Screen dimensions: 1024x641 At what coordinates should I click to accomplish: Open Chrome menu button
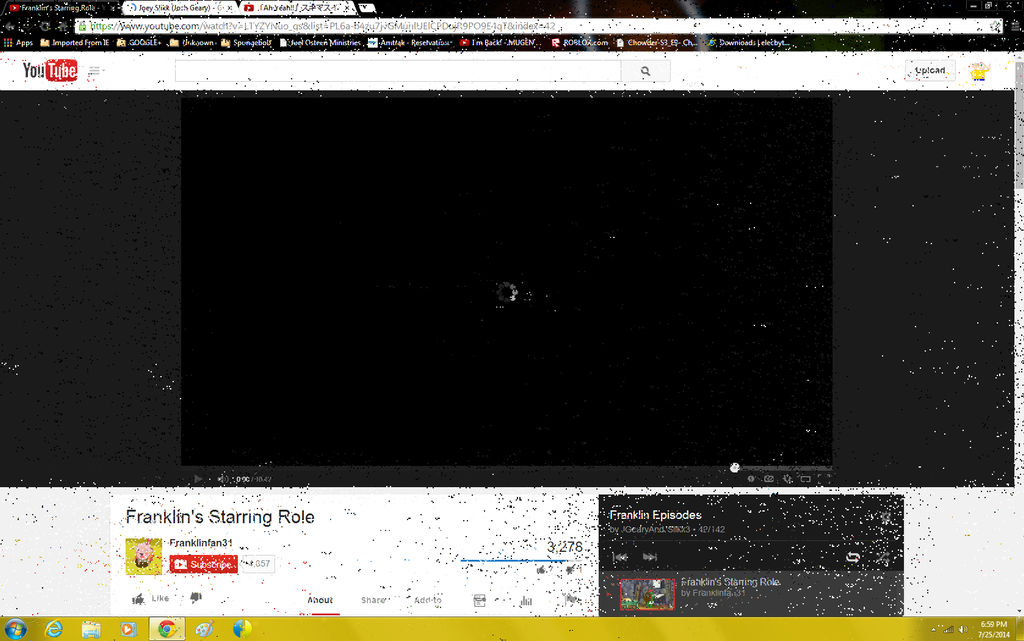[x=1015, y=26]
